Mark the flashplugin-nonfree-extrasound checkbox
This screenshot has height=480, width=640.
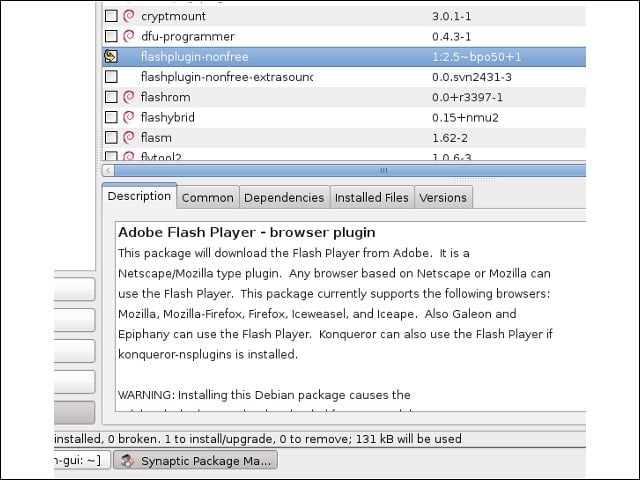[111, 77]
